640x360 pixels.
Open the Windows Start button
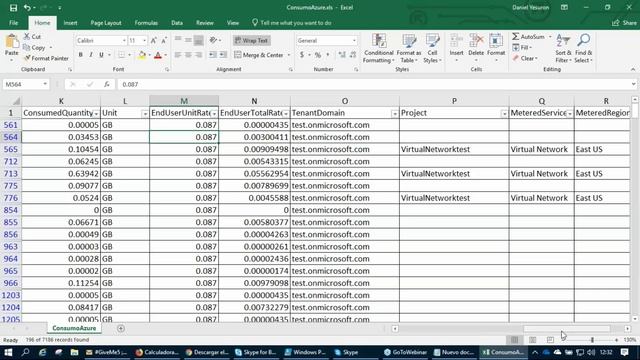pyautogui.click(x=8, y=352)
